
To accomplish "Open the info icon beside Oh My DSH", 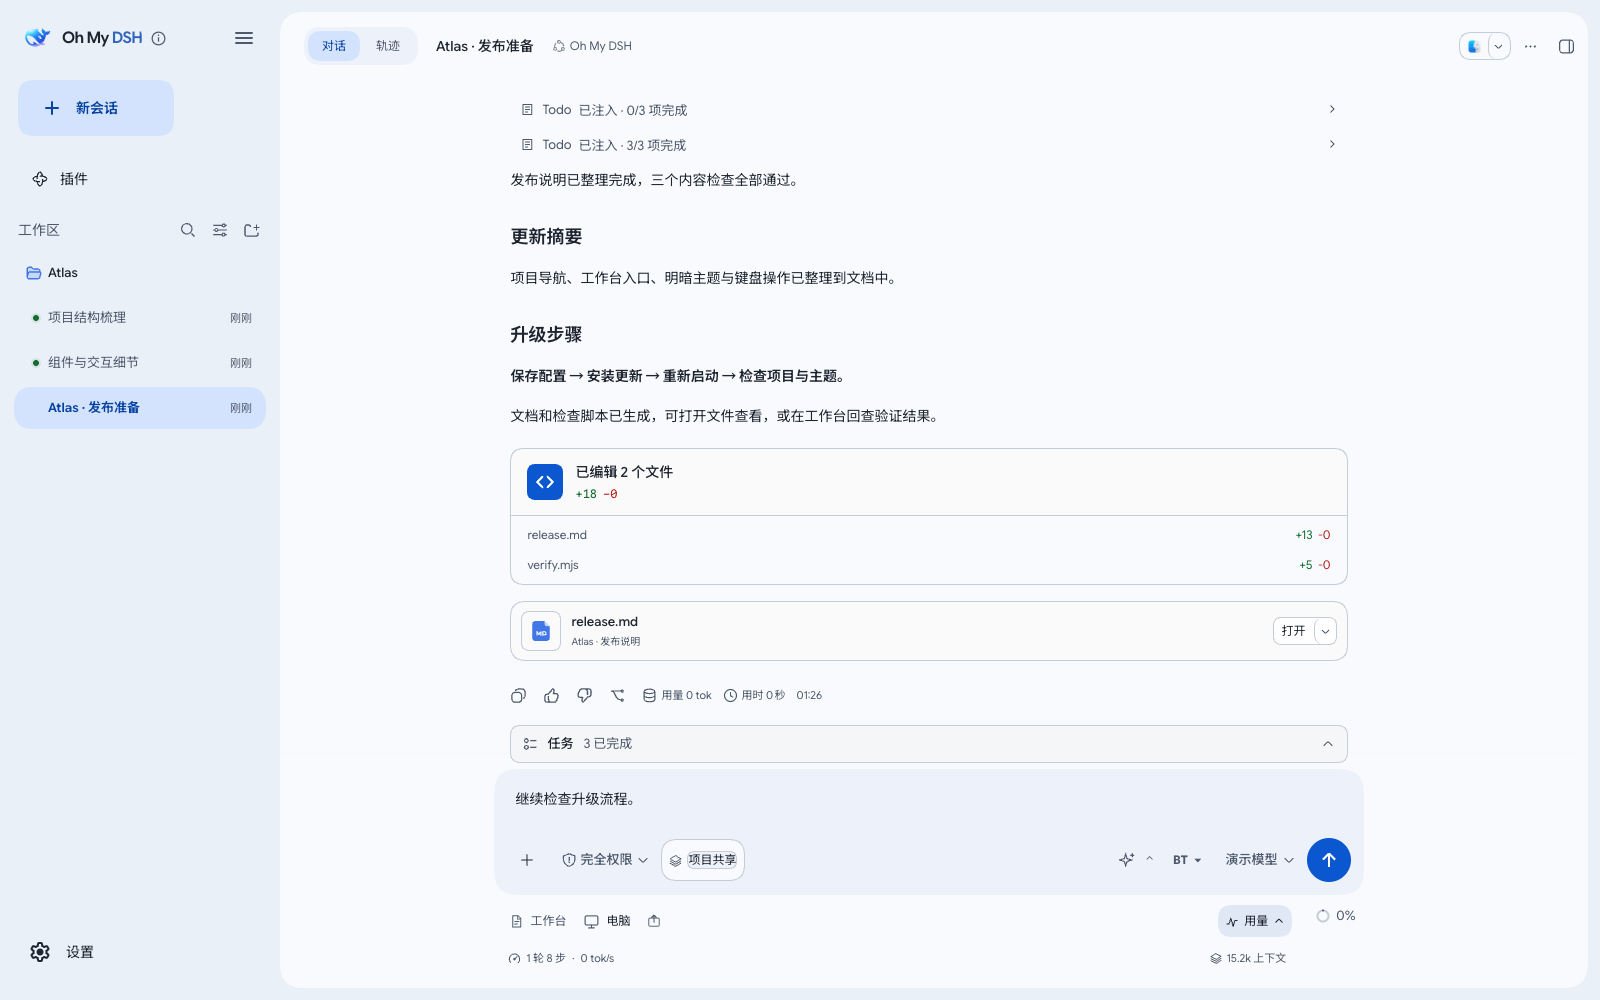I will [x=158, y=38].
